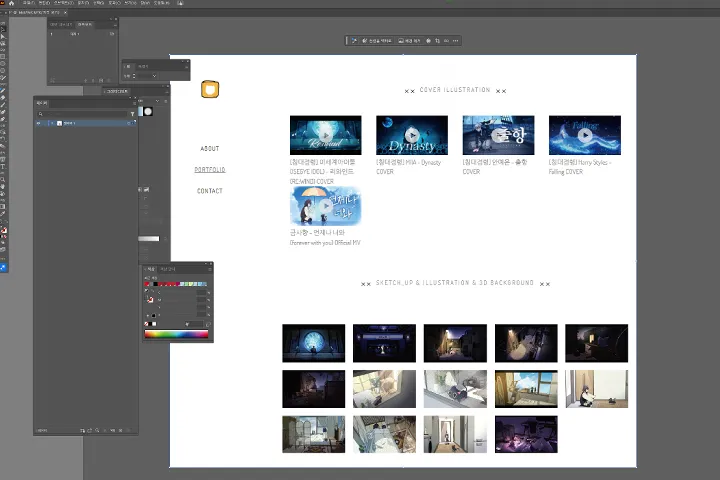The height and width of the screenshot is (480, 720).
Task: Pick a color from the spectrum bar
Action: tap(176, 334)
